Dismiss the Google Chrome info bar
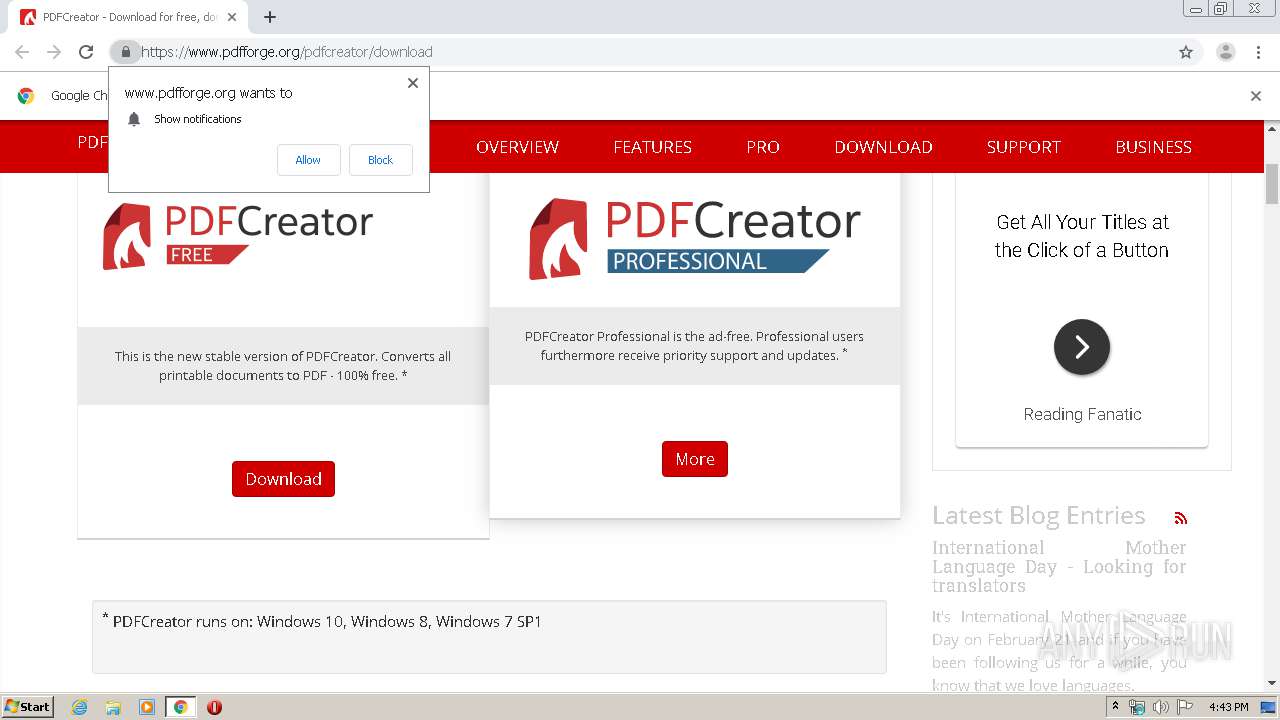 point(1256,96)
